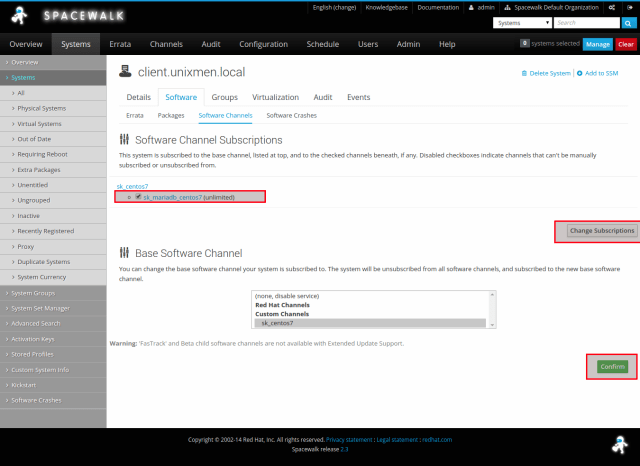Open the sk_centos7 base channel link
This screenshot has height=466, width=640.
[x=132, y=186]
